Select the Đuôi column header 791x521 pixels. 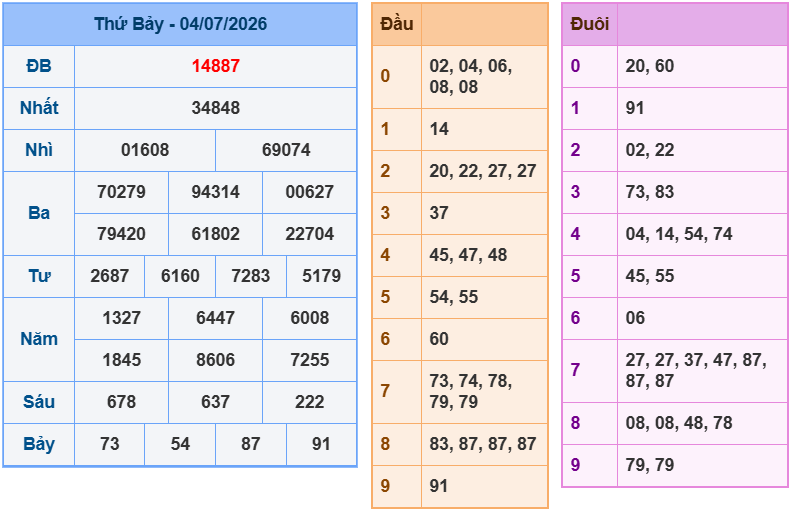(589, 24)
